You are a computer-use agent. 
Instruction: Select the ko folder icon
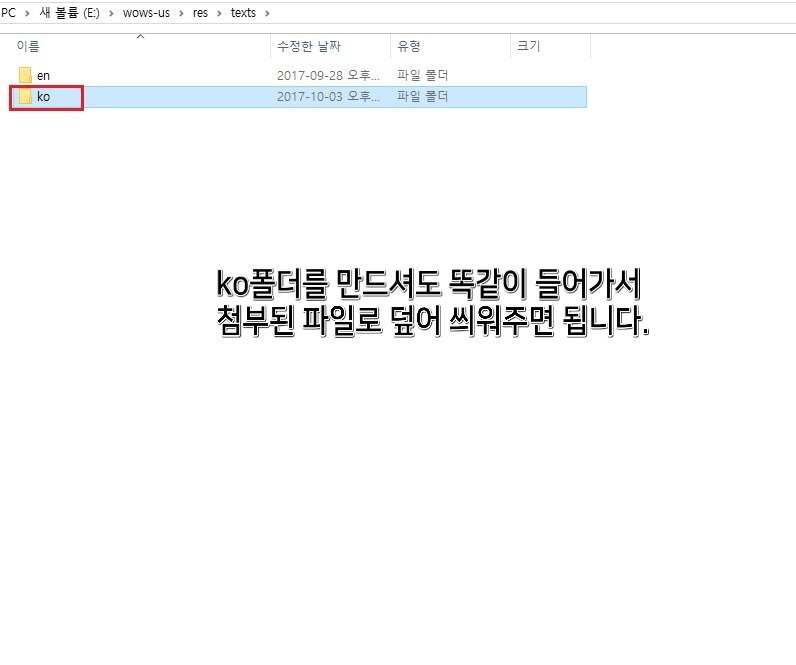25,96
